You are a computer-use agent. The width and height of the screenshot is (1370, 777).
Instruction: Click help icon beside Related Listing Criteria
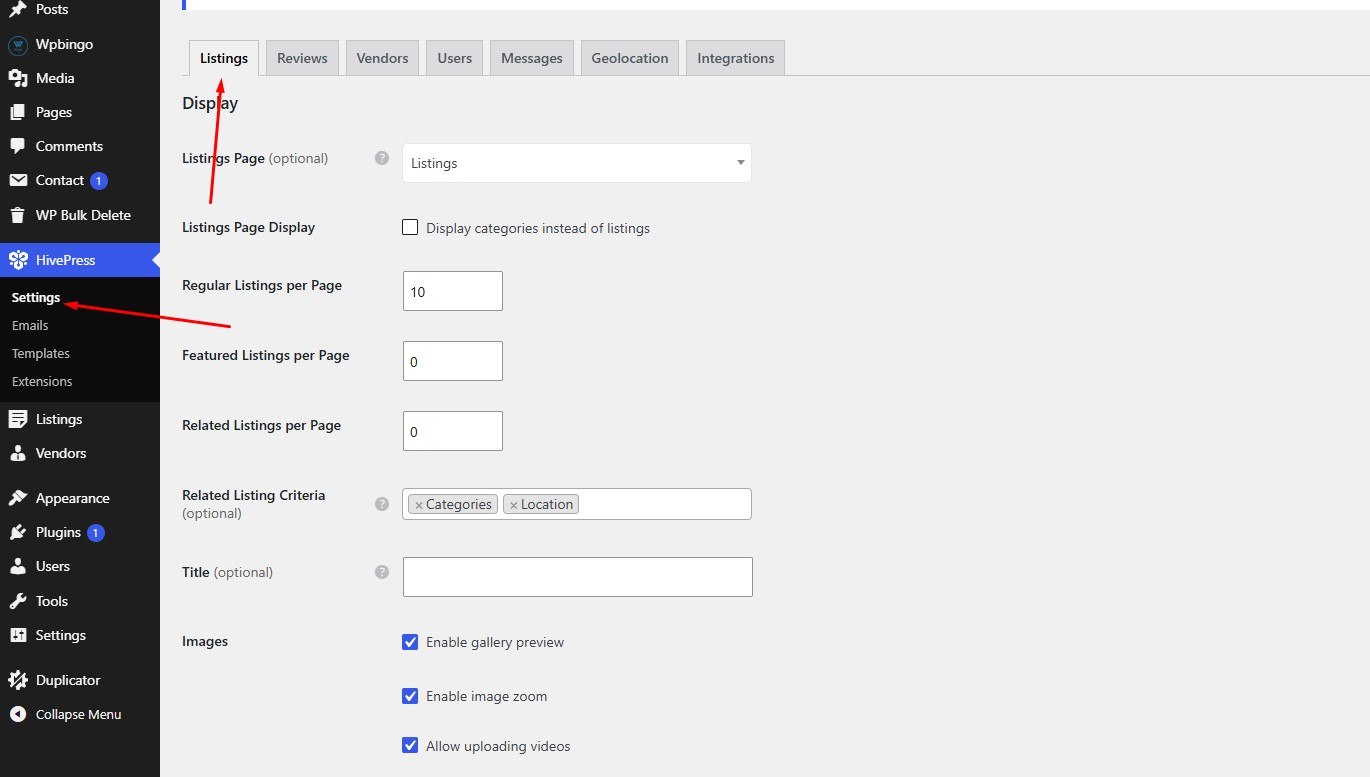click(381, 504)
